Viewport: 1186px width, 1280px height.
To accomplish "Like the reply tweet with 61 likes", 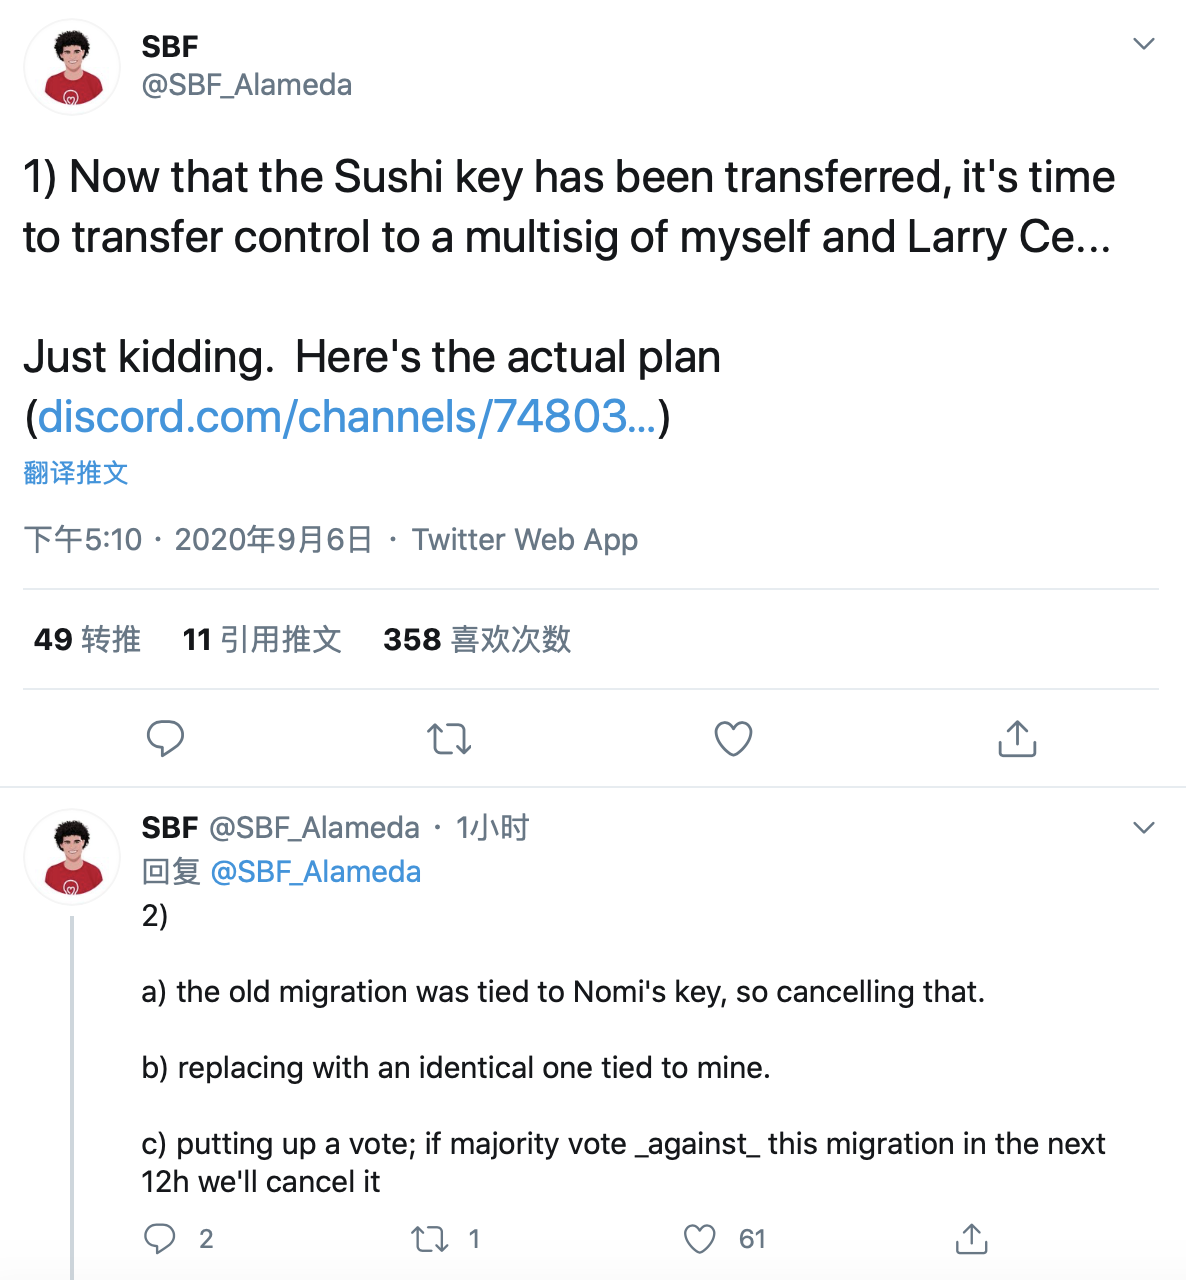I will click(700, 1239).
